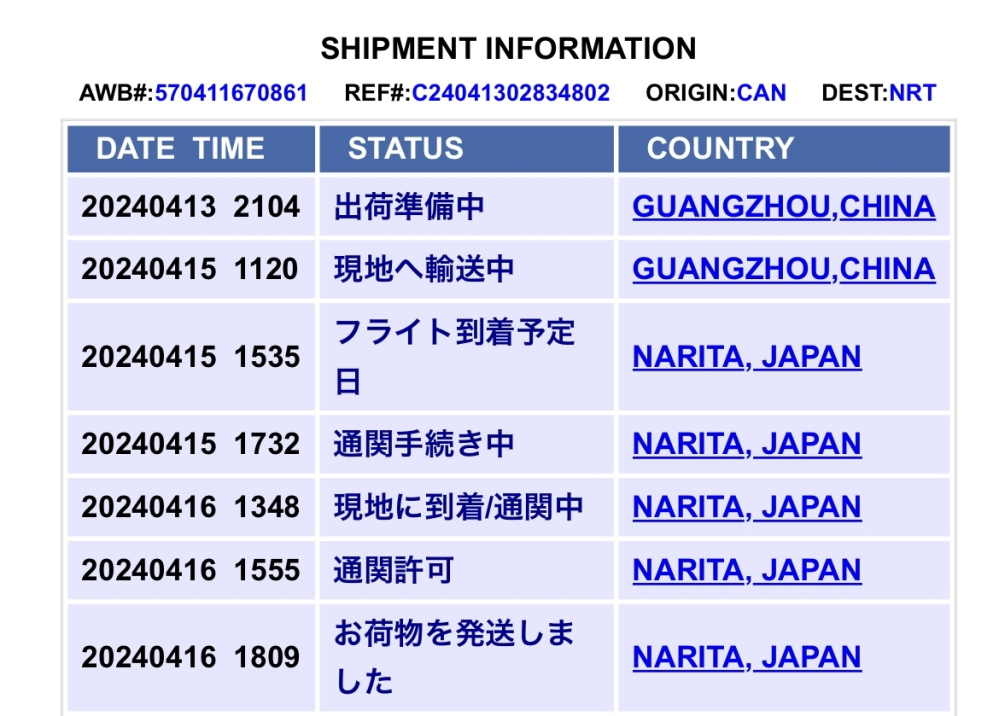Click the お荷物を発送しました status cell
The width and height of the screenshot is (999, 716).
tap(466, 657)
